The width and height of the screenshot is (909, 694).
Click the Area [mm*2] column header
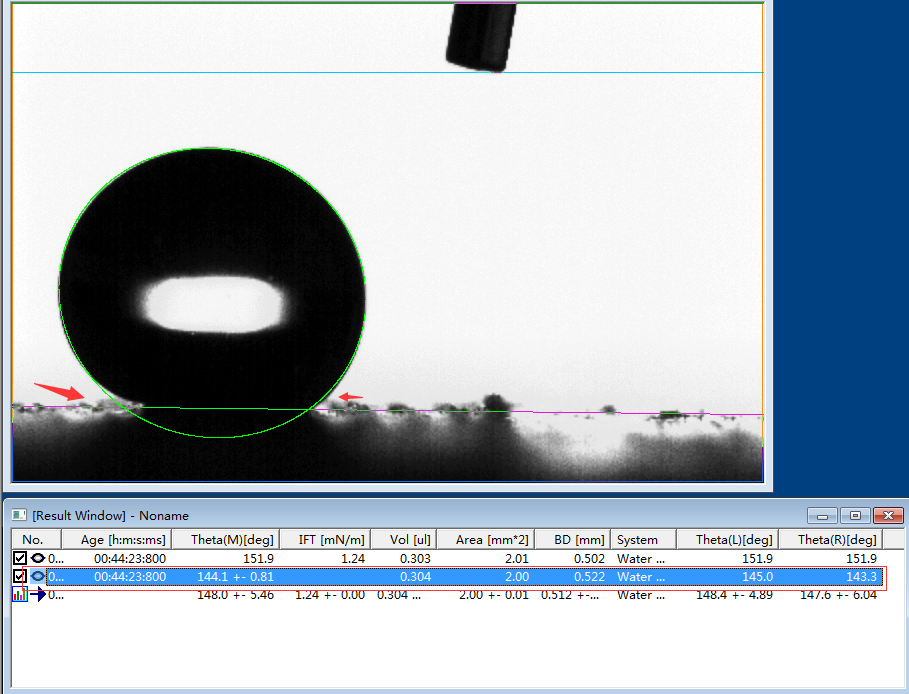point(487,539)
